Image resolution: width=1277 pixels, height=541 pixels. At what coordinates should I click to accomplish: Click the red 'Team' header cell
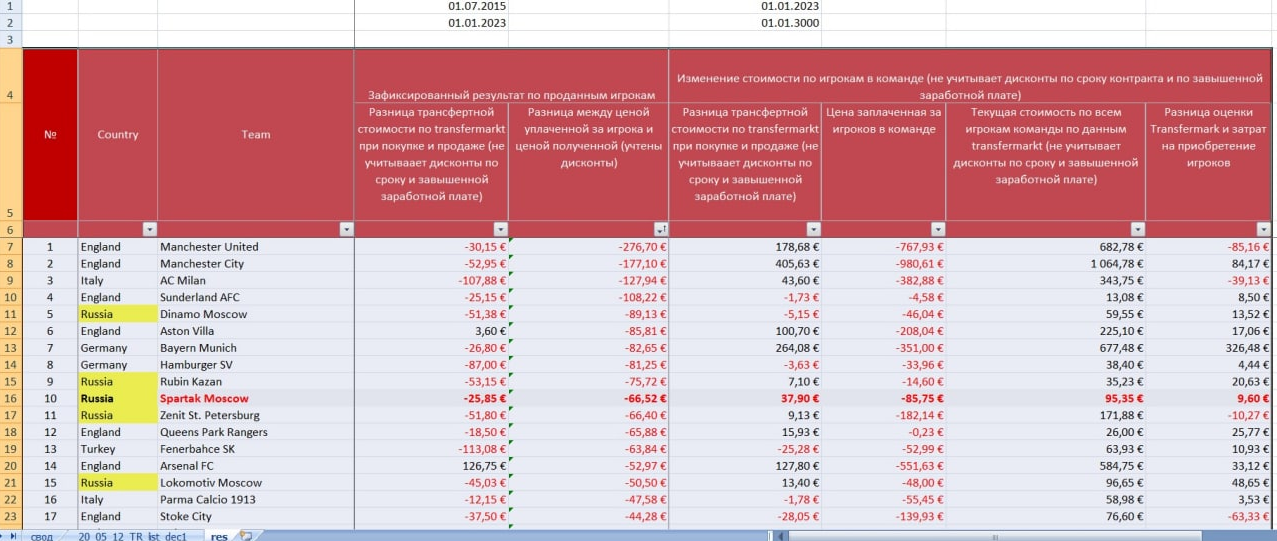(x=255, y=134)
